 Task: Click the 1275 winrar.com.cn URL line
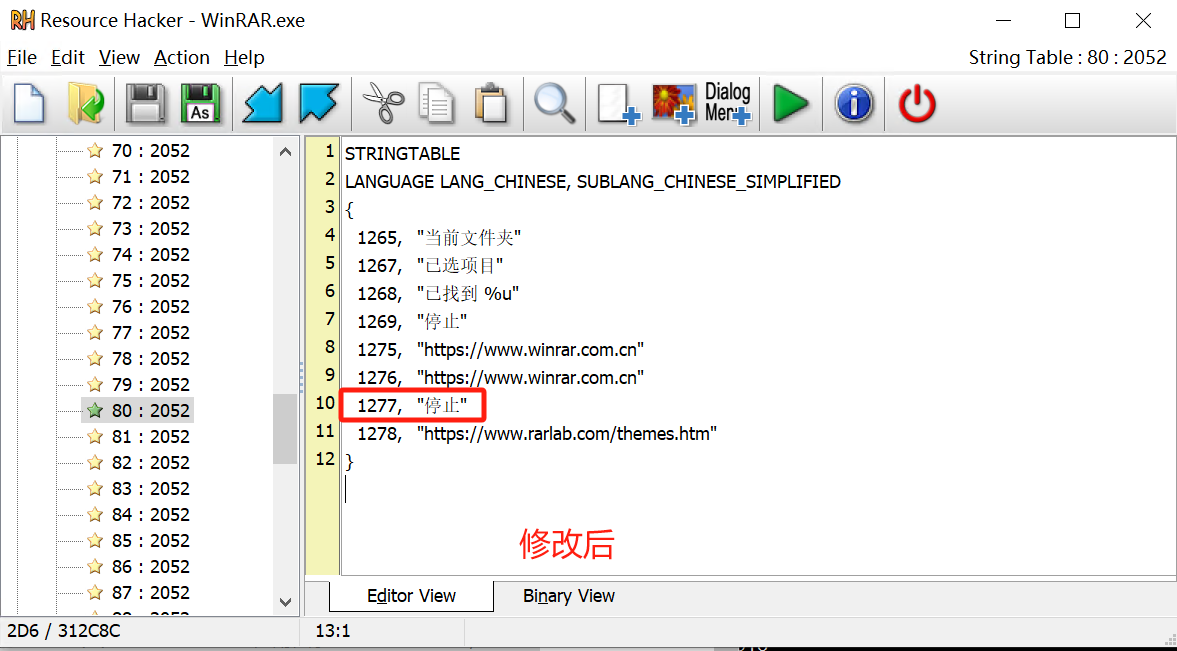501,350
